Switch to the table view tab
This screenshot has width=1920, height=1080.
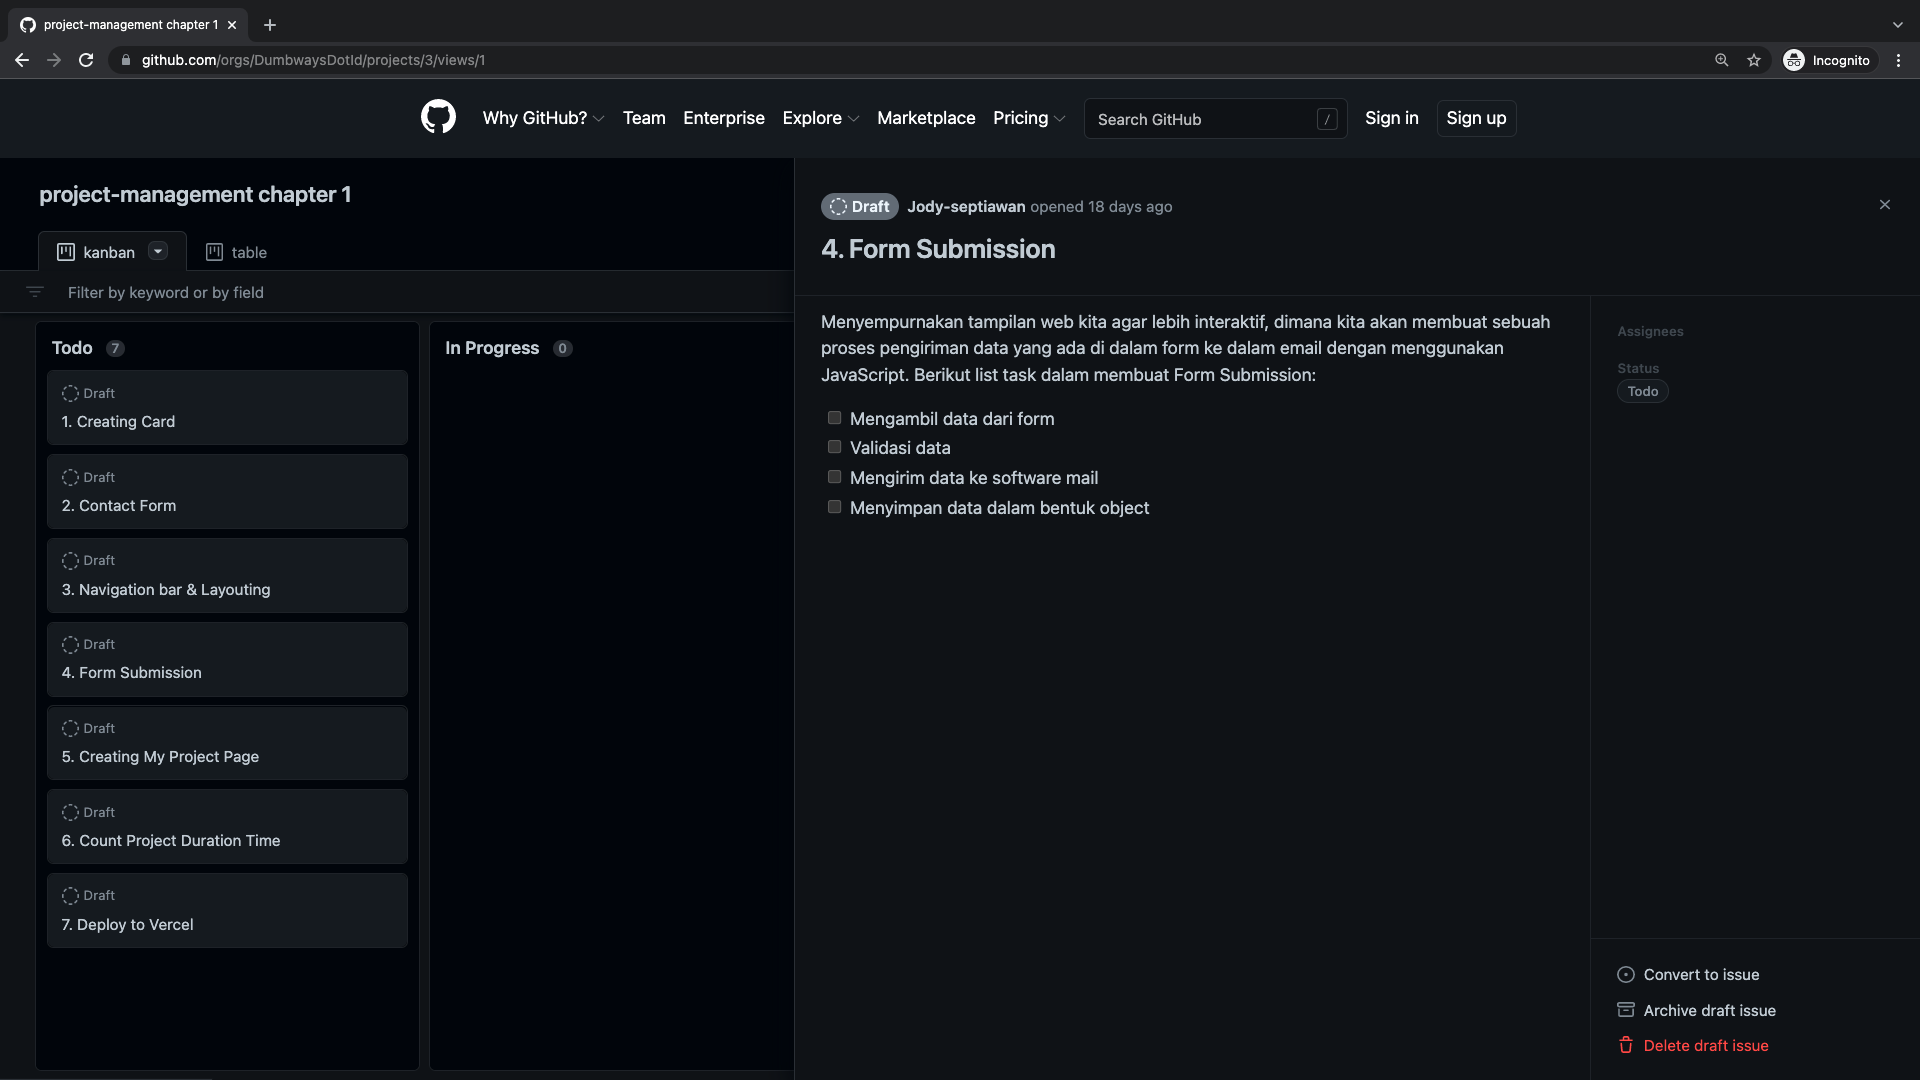(x=236, y=252)
